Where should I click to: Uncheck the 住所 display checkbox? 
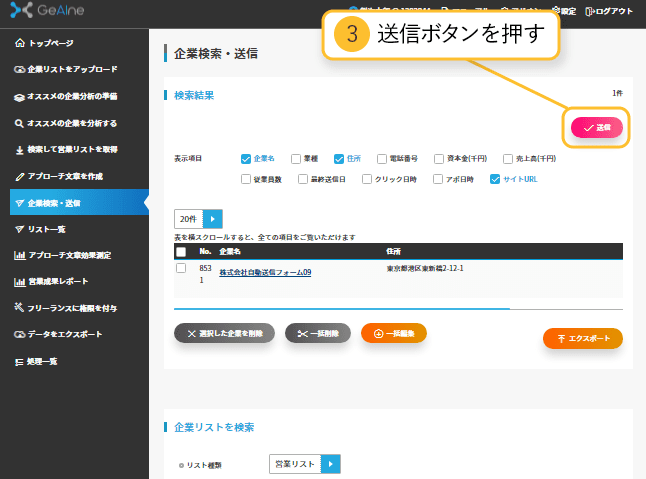coord(339,159)
